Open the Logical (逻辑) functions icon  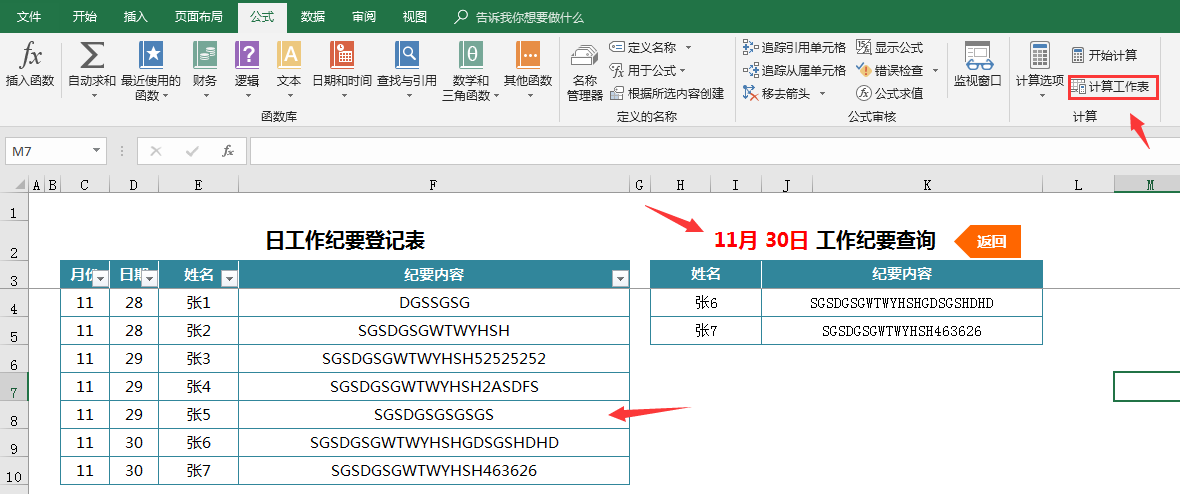click(x=247, y=55)
